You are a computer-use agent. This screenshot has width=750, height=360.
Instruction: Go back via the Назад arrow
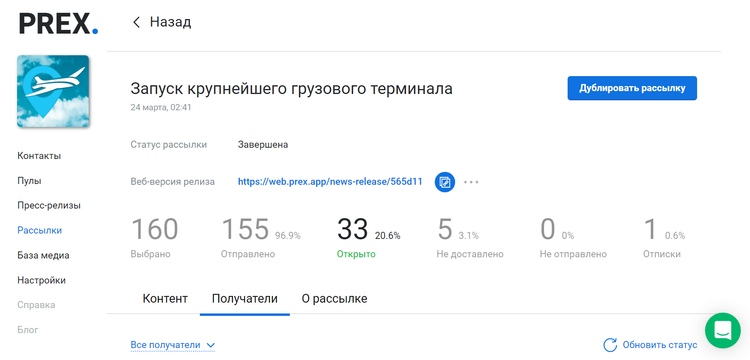pos(136,22)
